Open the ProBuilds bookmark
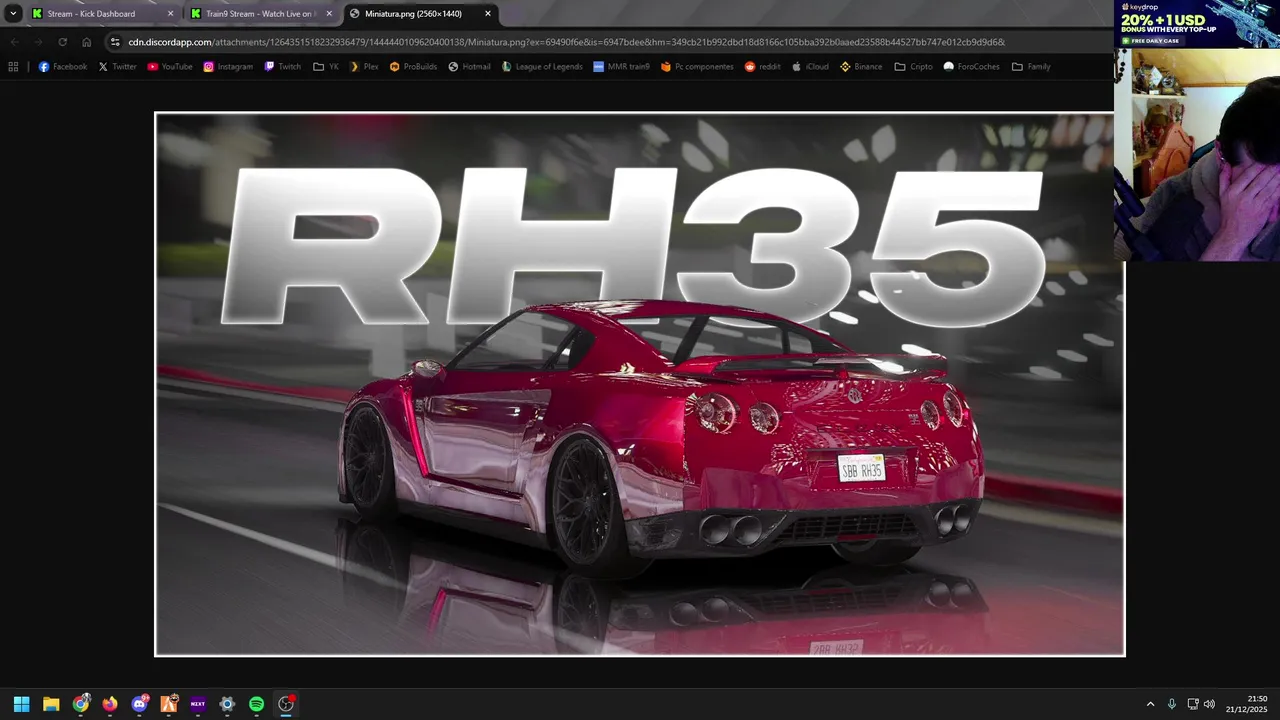Viewport: 1280px width, 720px height. pos(413,67)
